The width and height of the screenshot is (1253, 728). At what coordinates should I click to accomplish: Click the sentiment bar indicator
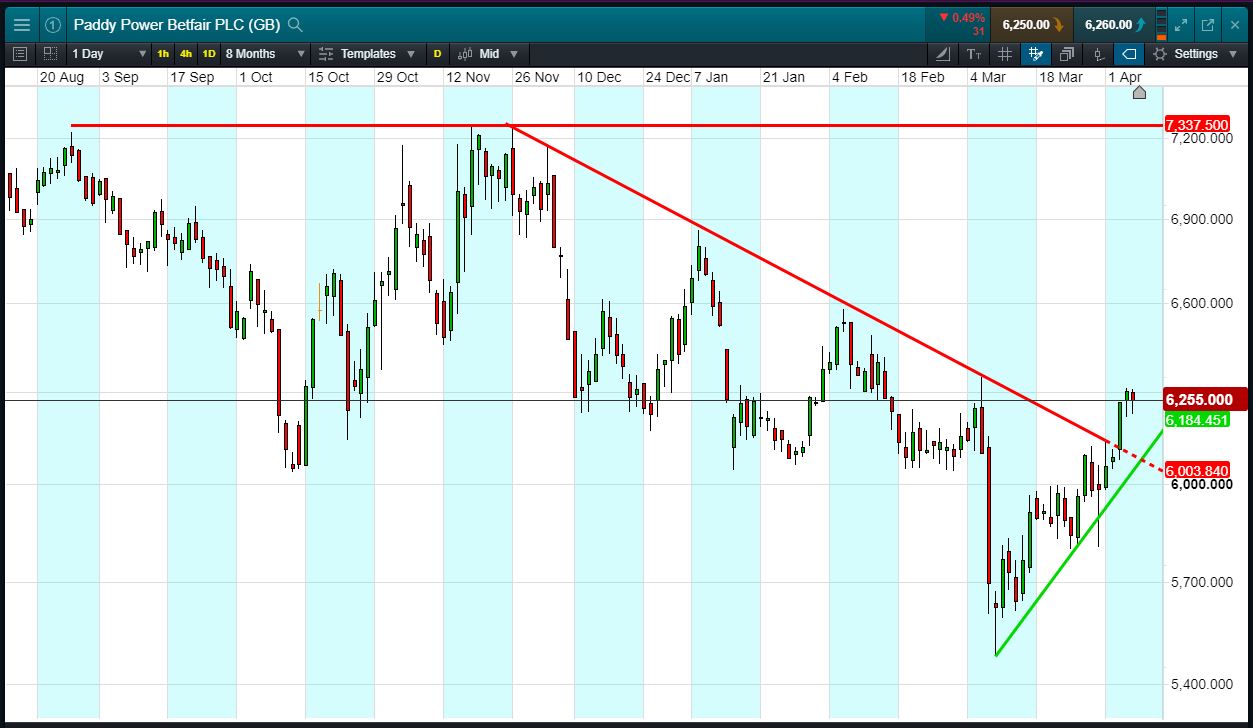click(1161, 25)
